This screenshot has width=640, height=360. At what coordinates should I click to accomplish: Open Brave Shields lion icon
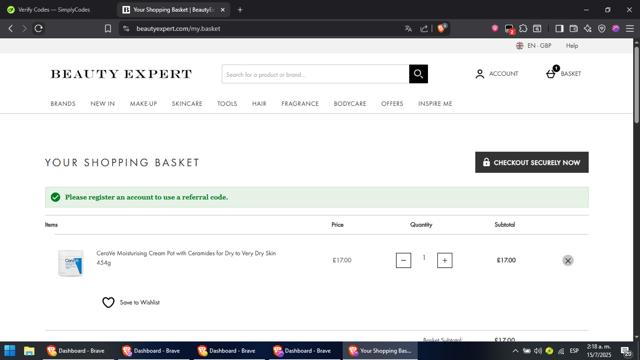pyautogui.click(x=442, y=28)
